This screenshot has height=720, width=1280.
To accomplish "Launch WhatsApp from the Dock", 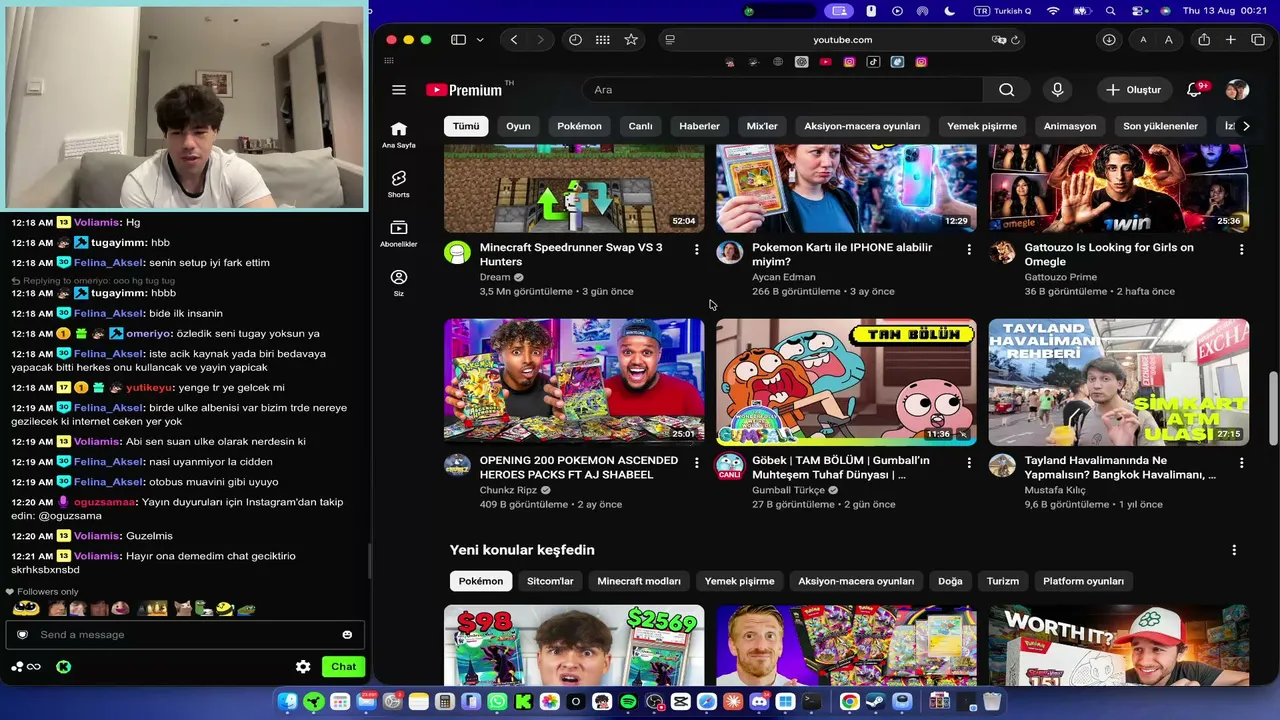I will [x=497, y=702].
